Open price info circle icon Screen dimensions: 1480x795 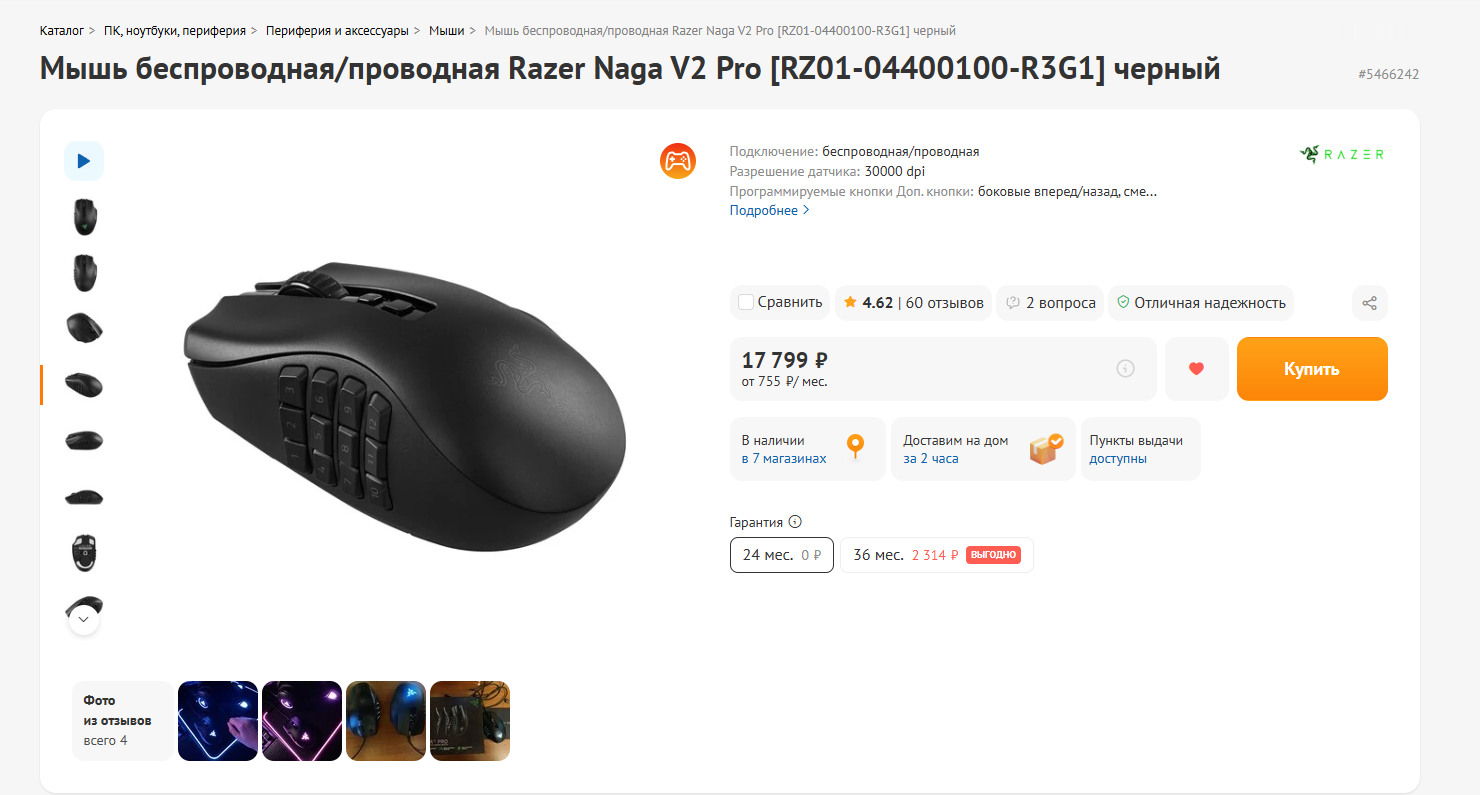[1125, 369]
